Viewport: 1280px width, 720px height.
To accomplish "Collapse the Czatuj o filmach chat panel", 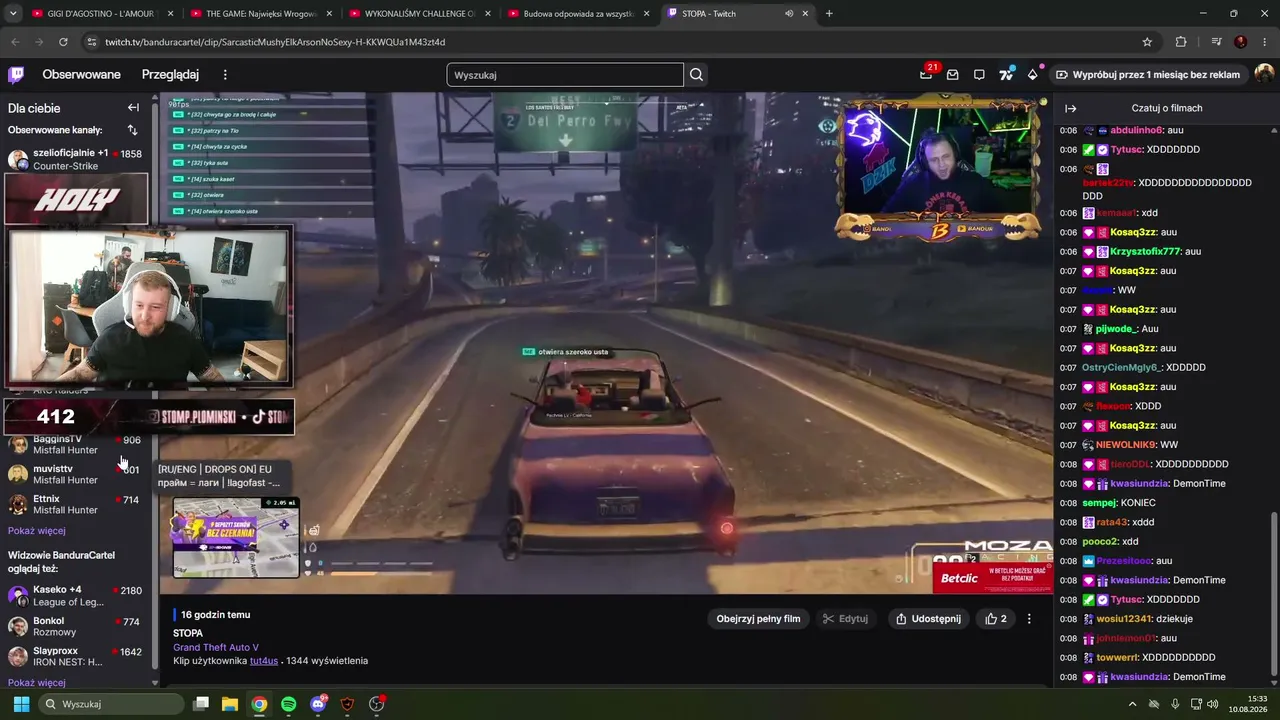I will 1070,108.
